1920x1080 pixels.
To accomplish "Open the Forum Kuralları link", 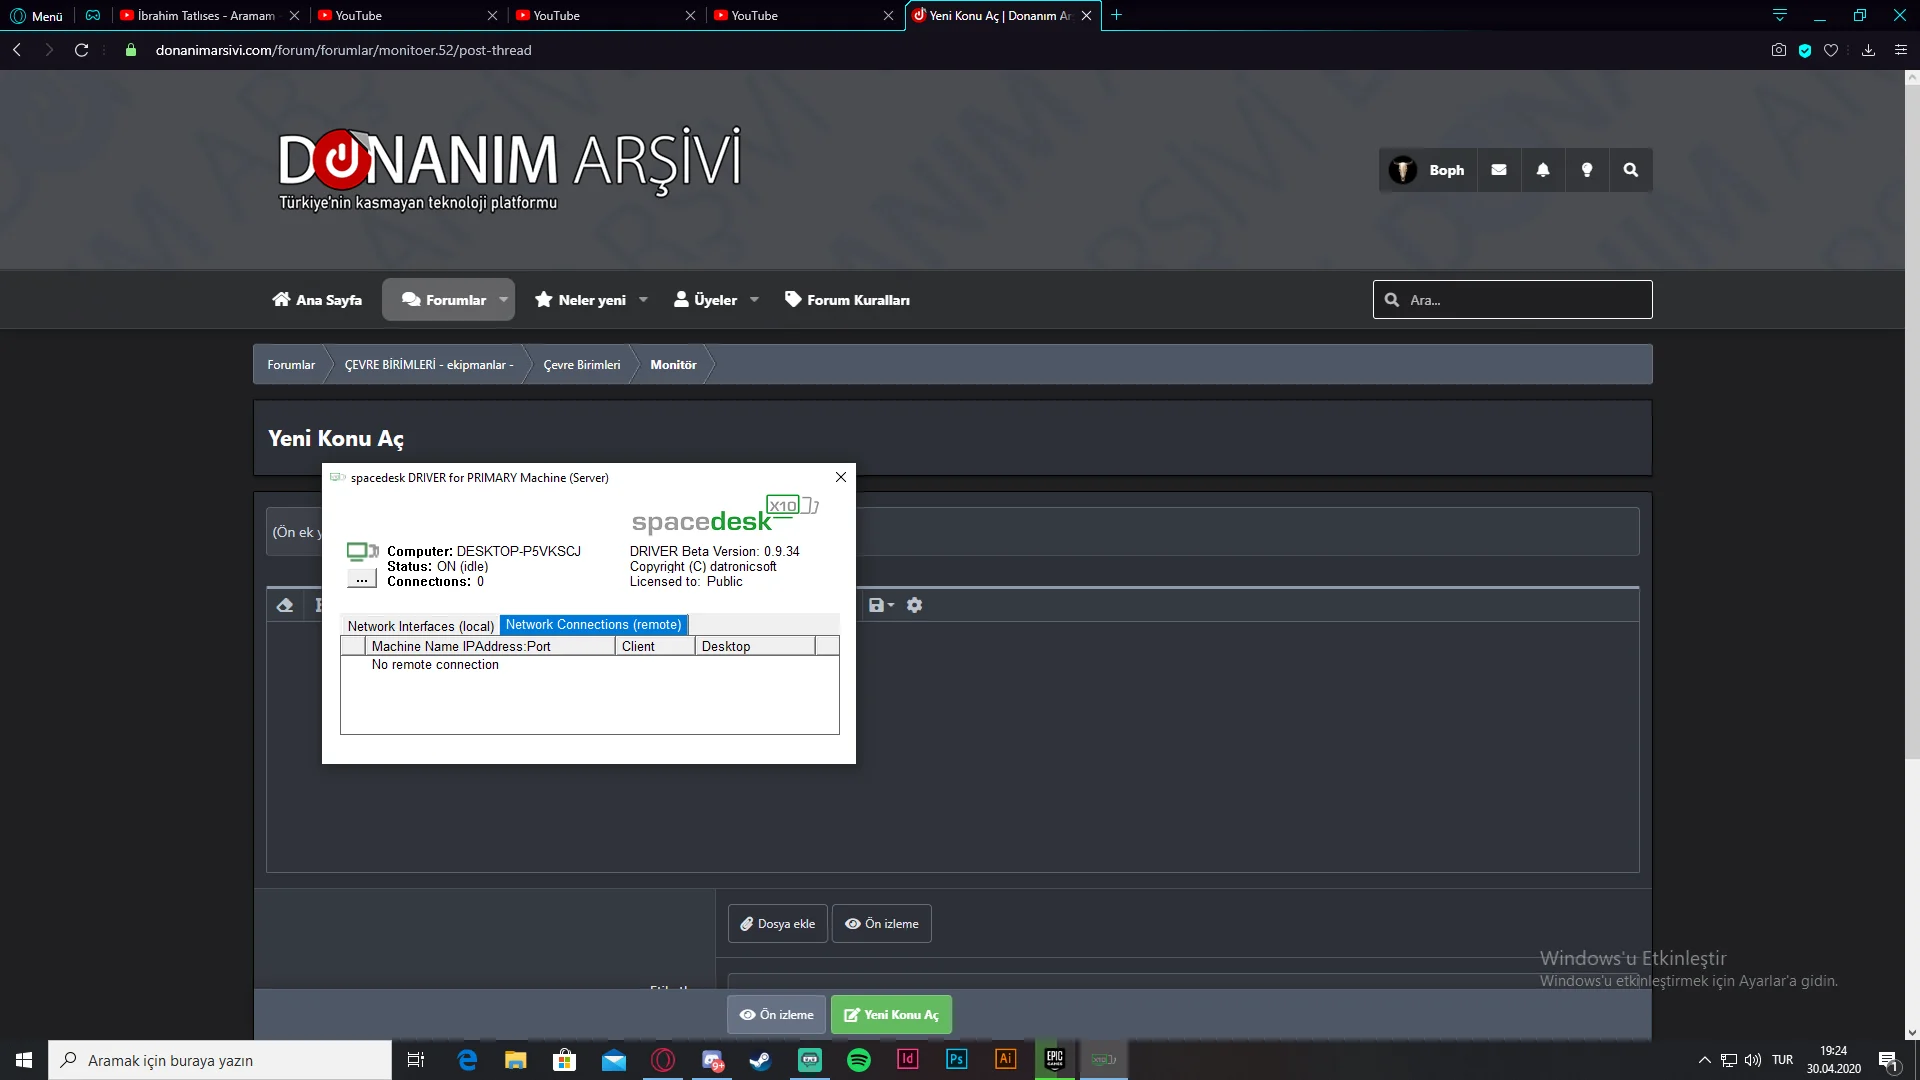I will coord(847,300).
